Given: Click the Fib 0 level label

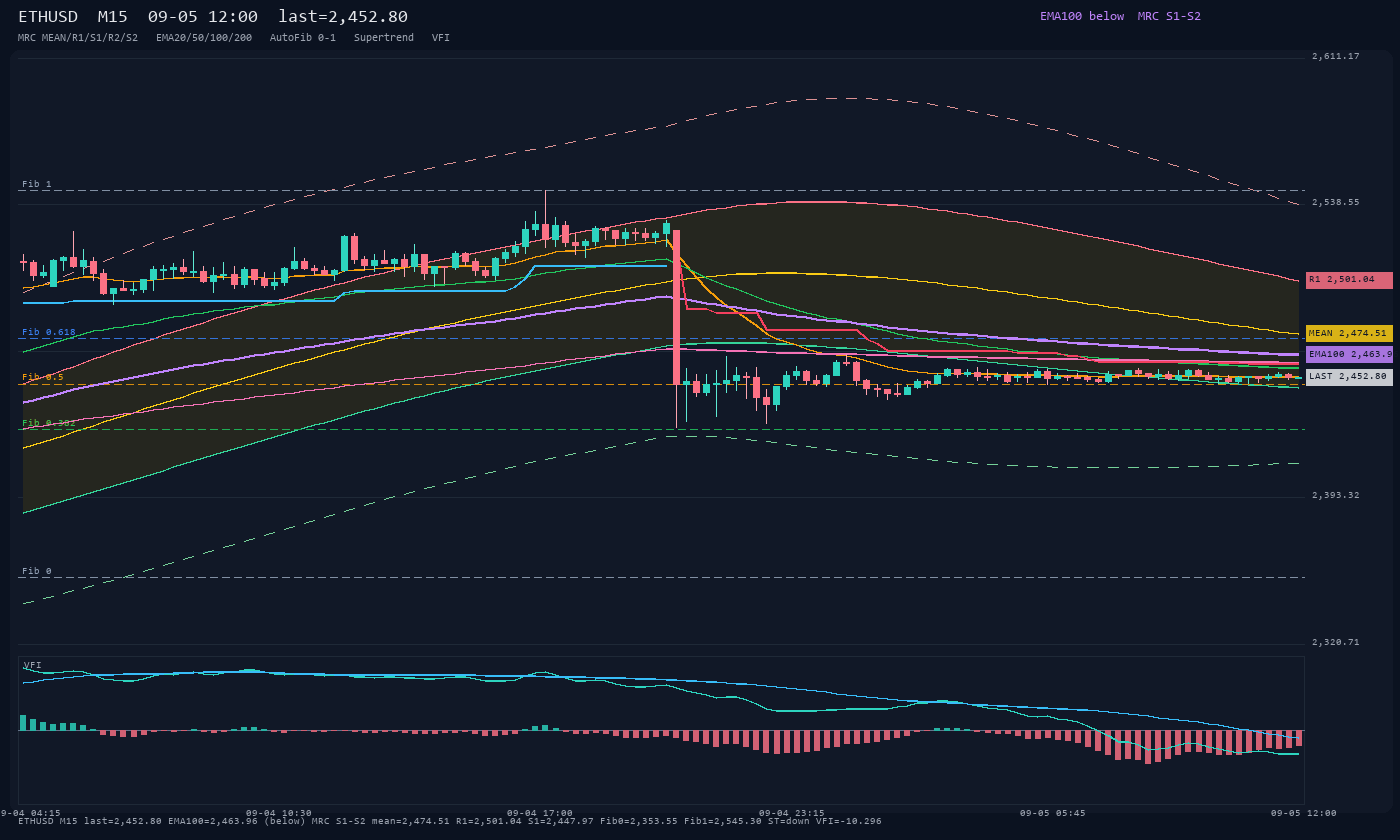Looking at the screenshot, I should point(37,571).
